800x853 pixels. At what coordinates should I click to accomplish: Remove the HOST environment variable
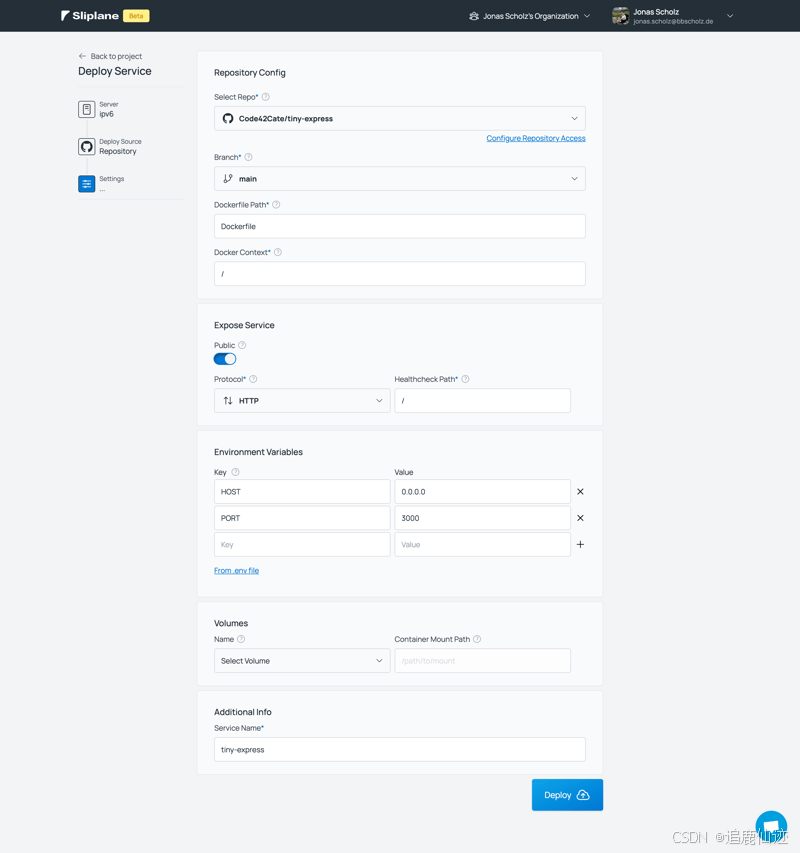[x=579, y=491]
